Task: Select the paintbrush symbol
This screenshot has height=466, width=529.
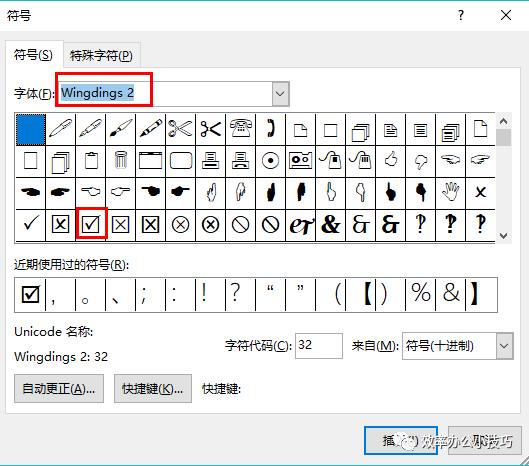Action: click(x=120, y=130)
